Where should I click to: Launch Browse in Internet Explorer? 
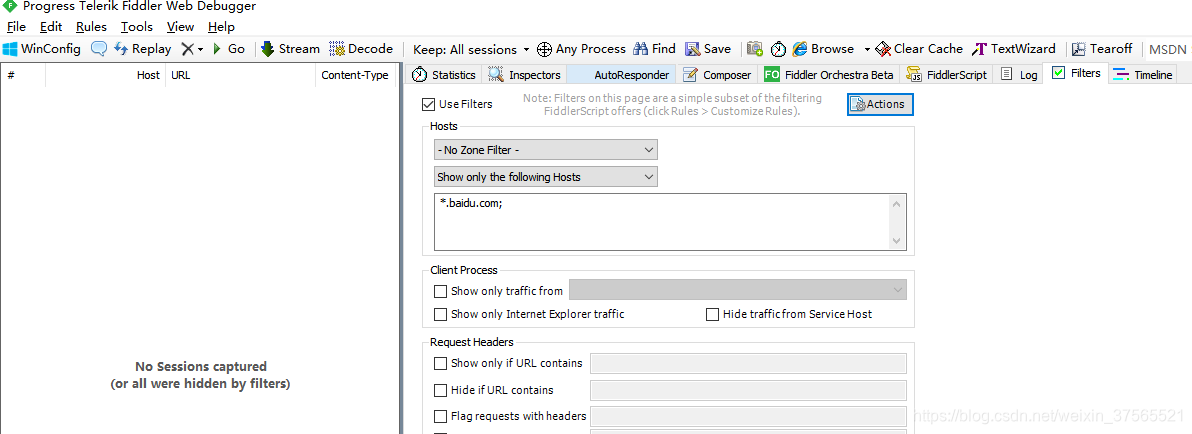[824, 49]
